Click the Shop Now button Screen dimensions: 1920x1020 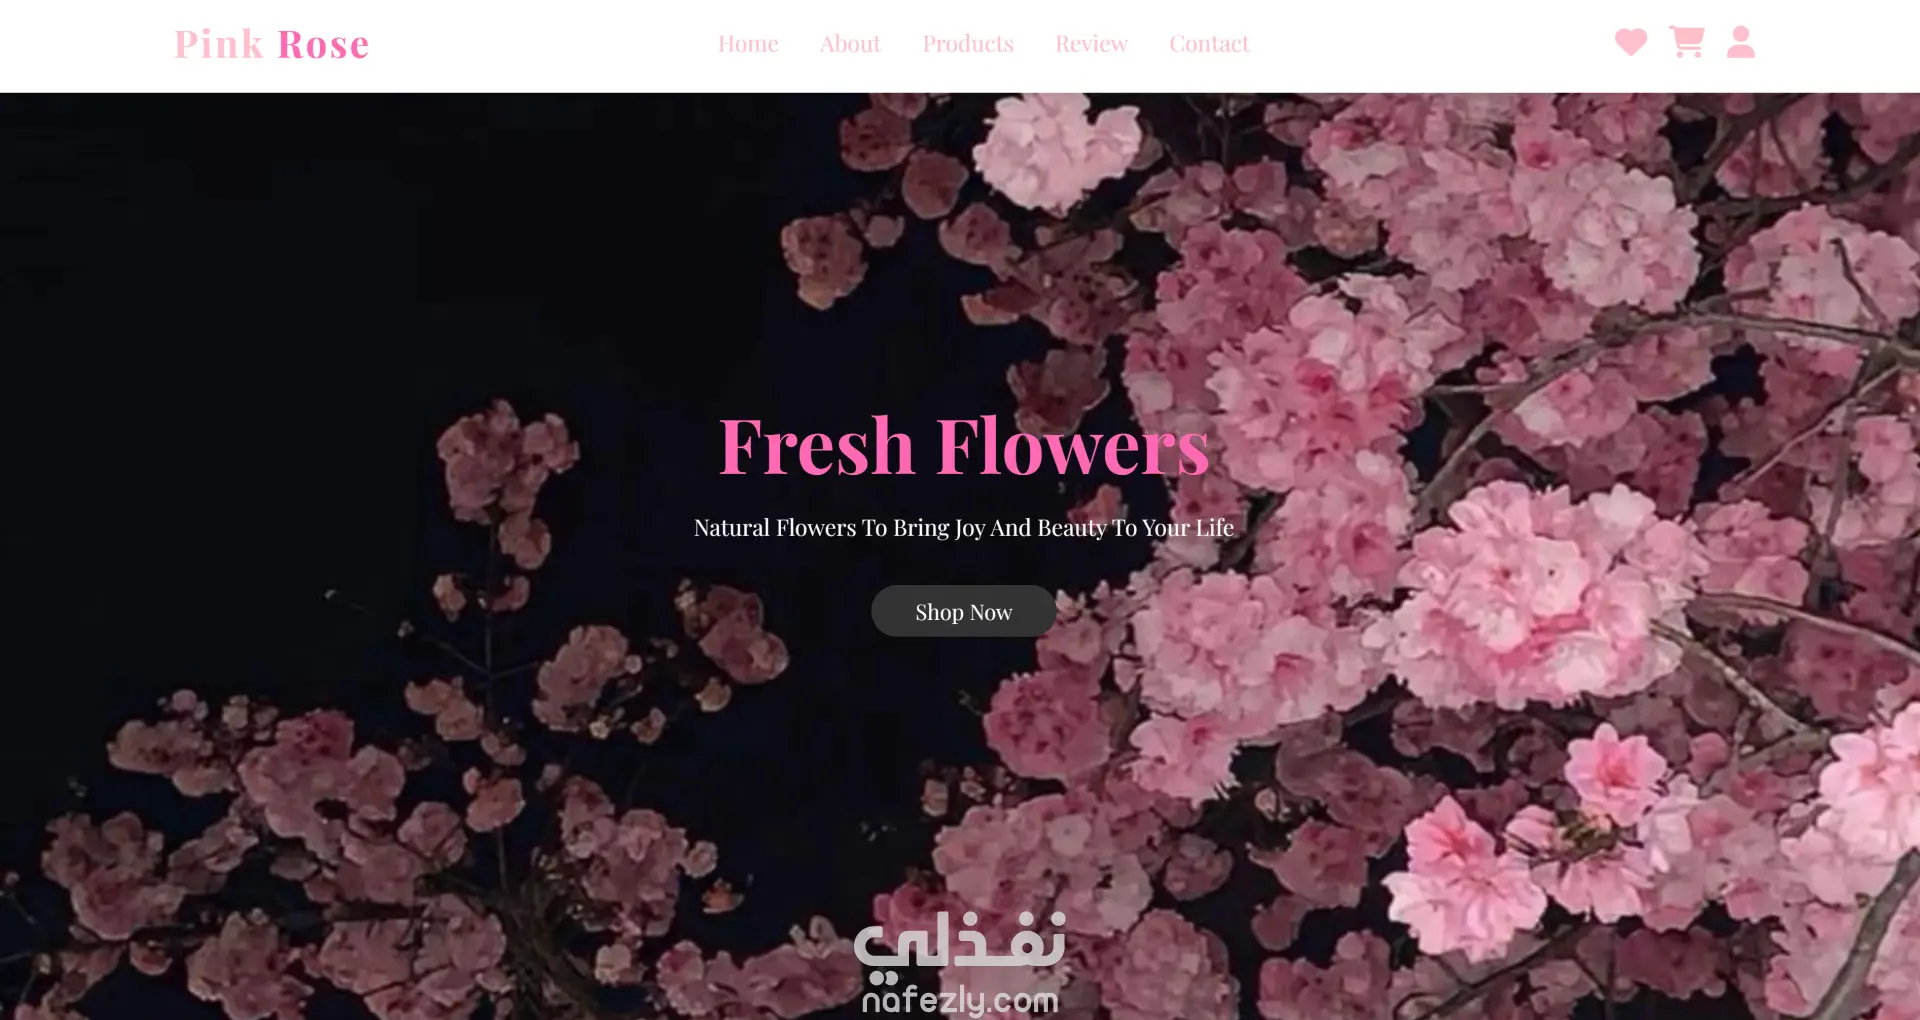964,611
